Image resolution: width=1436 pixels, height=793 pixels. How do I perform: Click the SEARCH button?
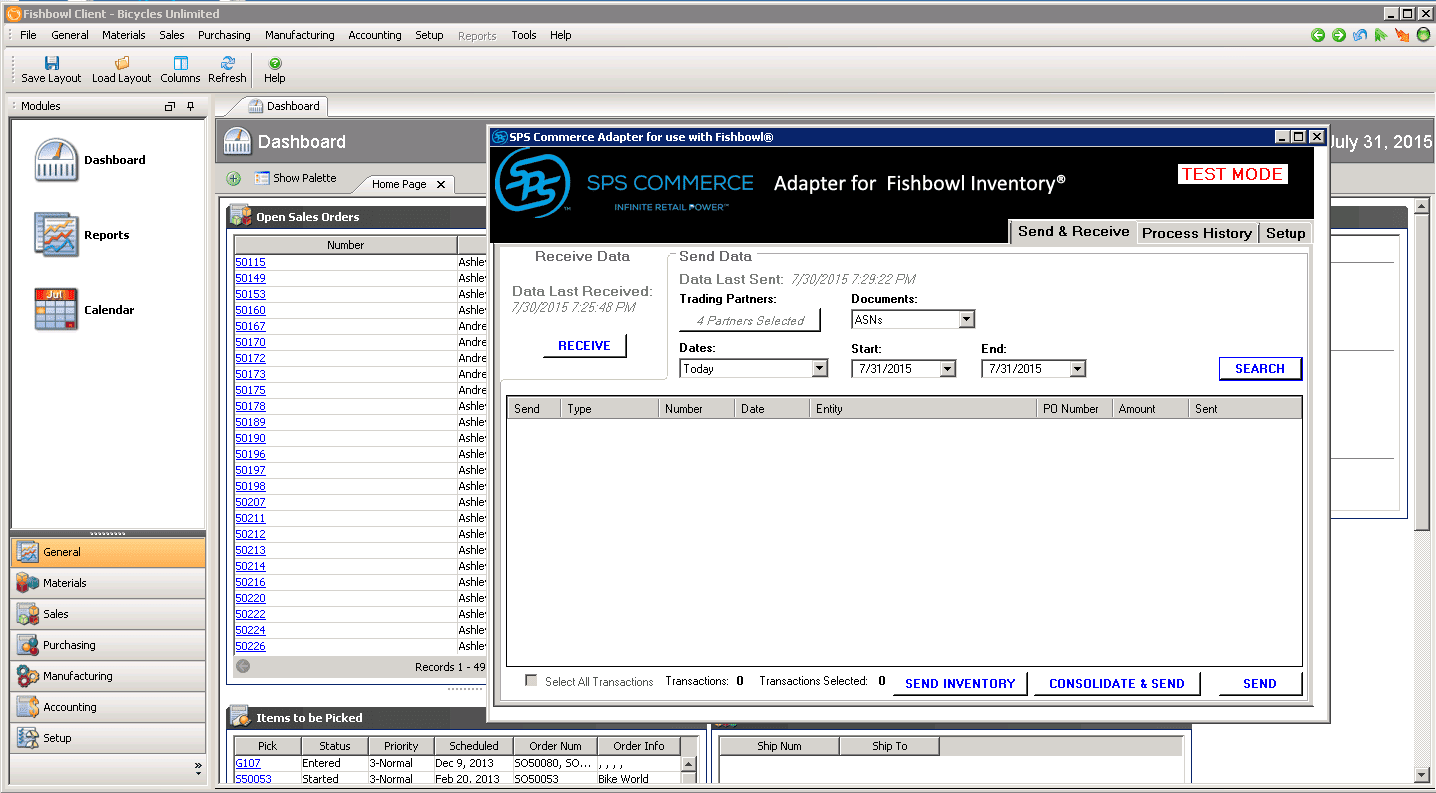pyautogui.click(x=1260, y=369)
